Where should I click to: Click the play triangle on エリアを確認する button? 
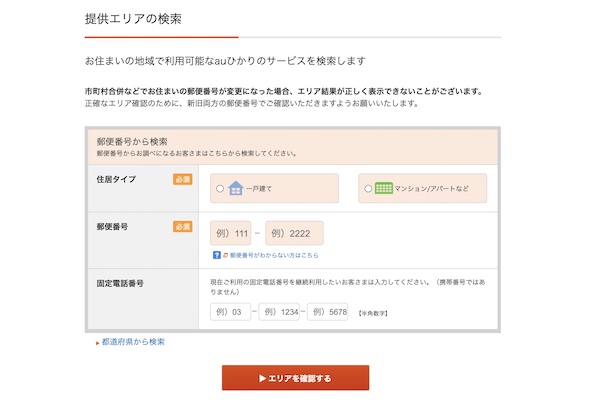click(x=262, y=378)
